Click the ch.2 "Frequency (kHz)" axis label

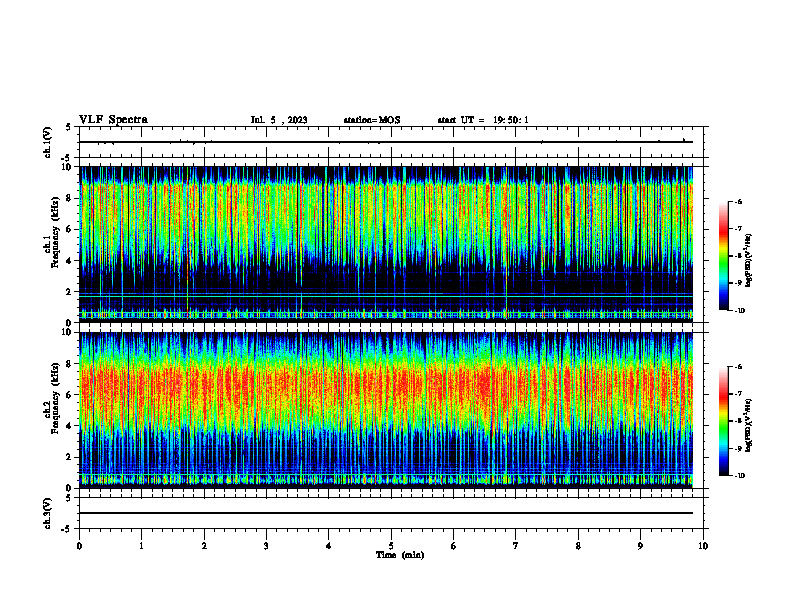point(55,398)
